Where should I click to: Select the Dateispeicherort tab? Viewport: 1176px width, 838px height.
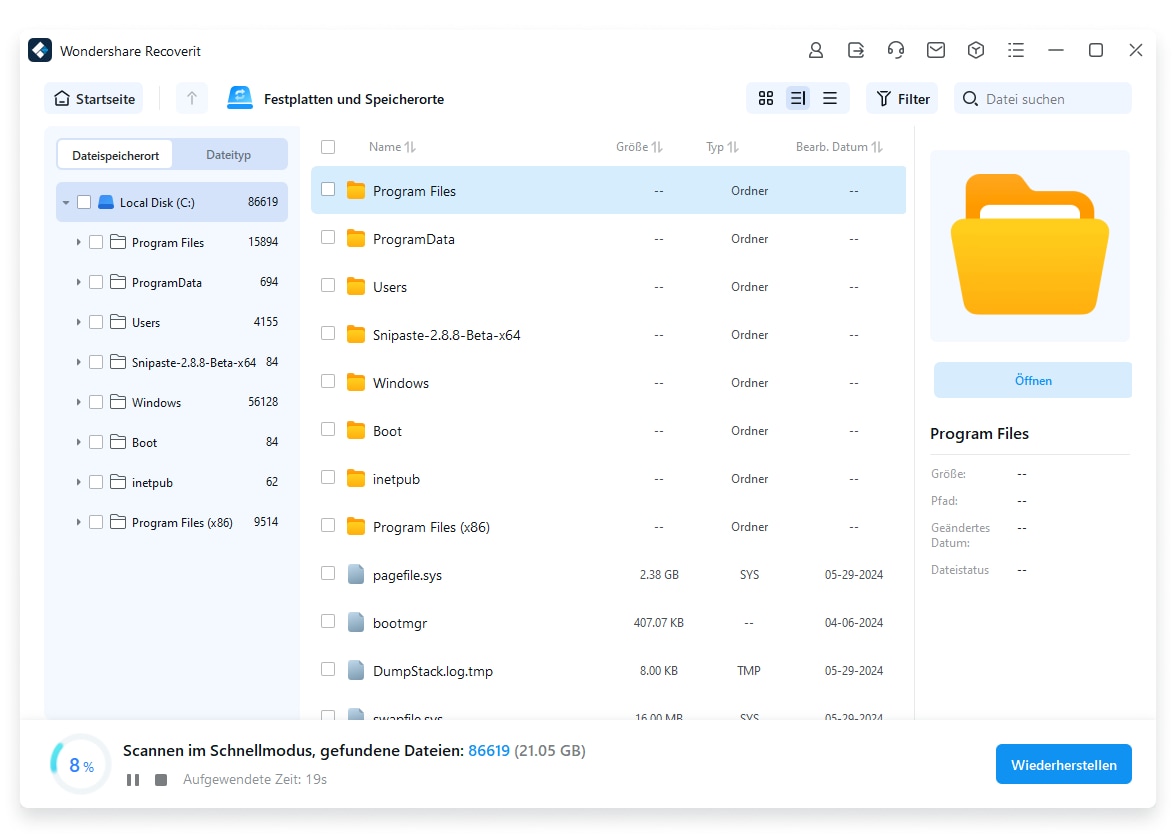tap(116, 155)
